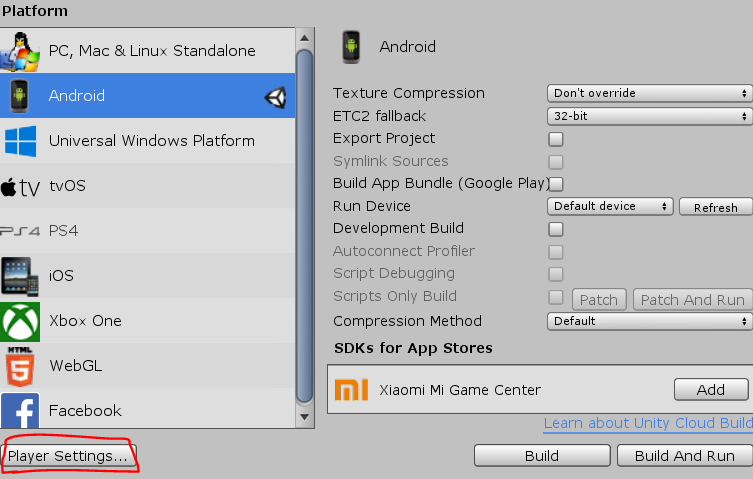Click the HTML5 WebGL icon
This screenshot has height=479, width=753.
click(x=20, y=366)
